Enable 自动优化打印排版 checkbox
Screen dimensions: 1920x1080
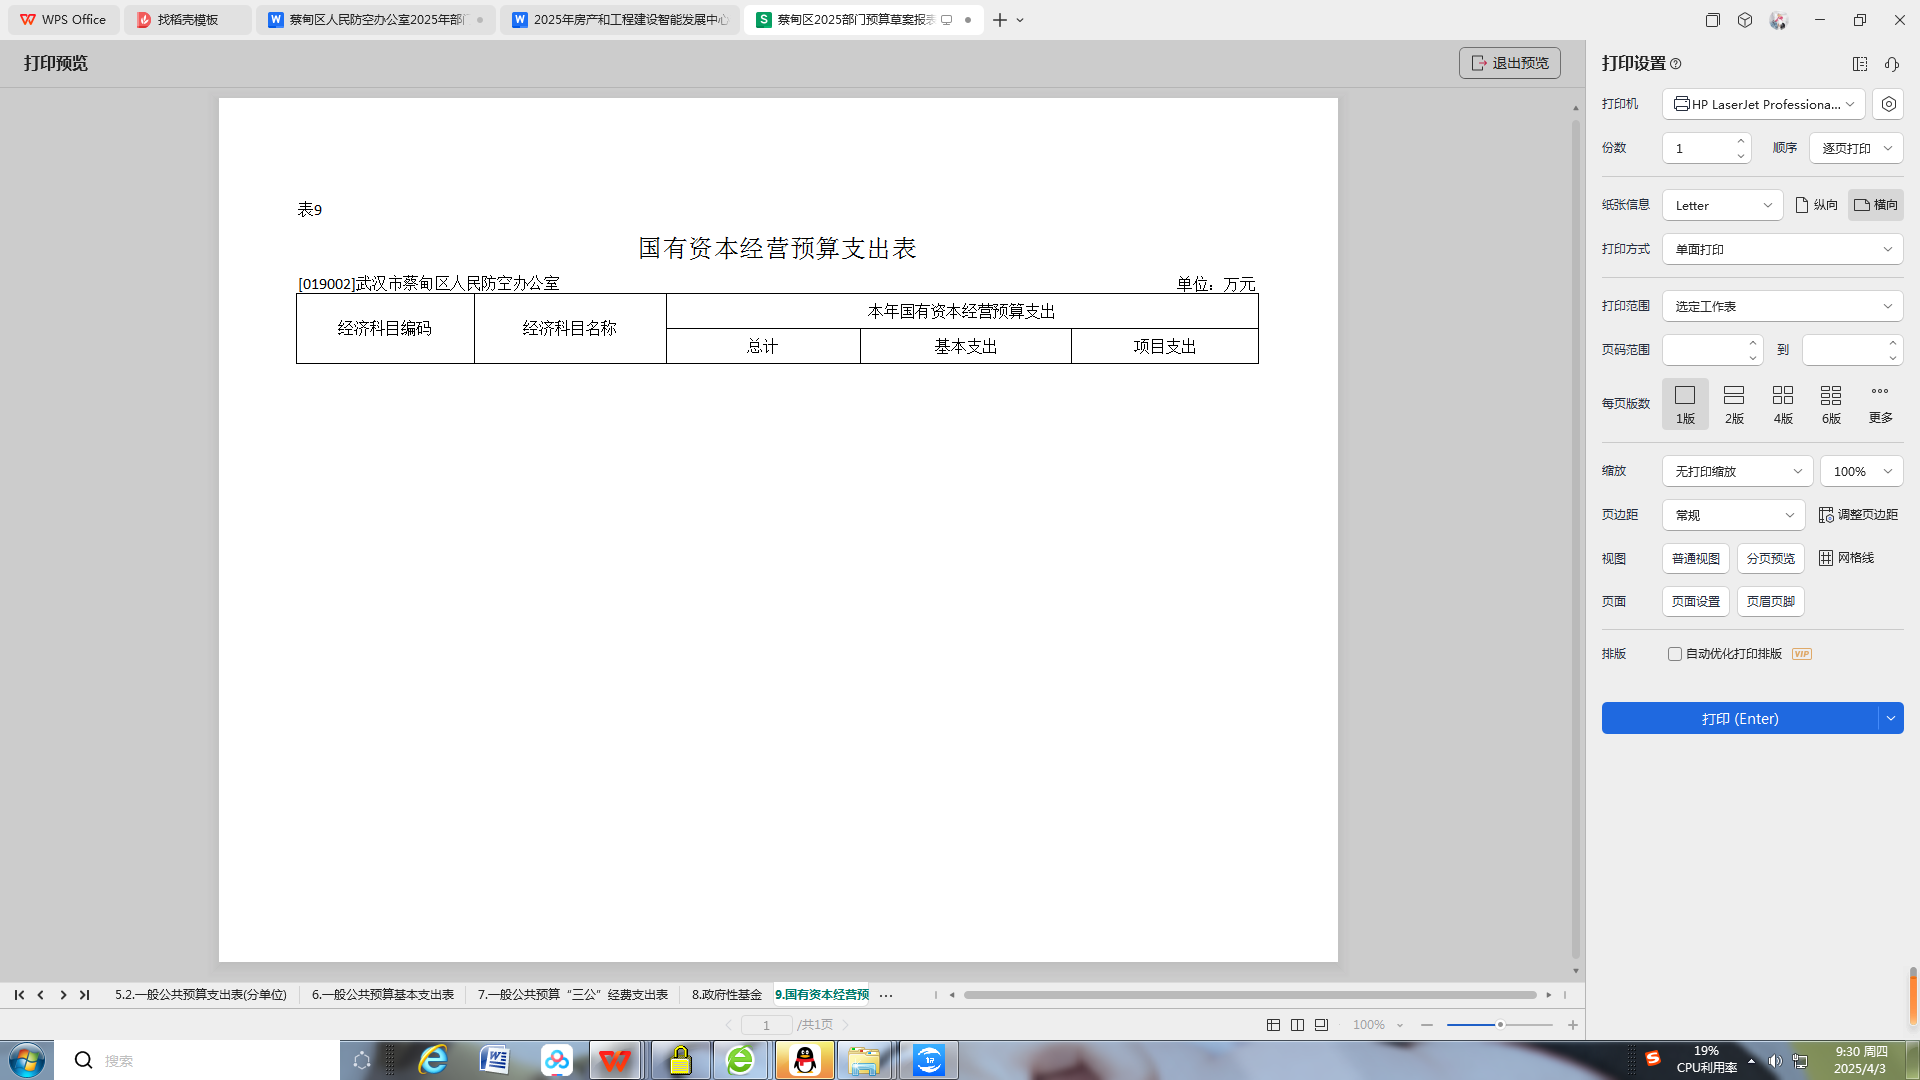point(1675,654)
